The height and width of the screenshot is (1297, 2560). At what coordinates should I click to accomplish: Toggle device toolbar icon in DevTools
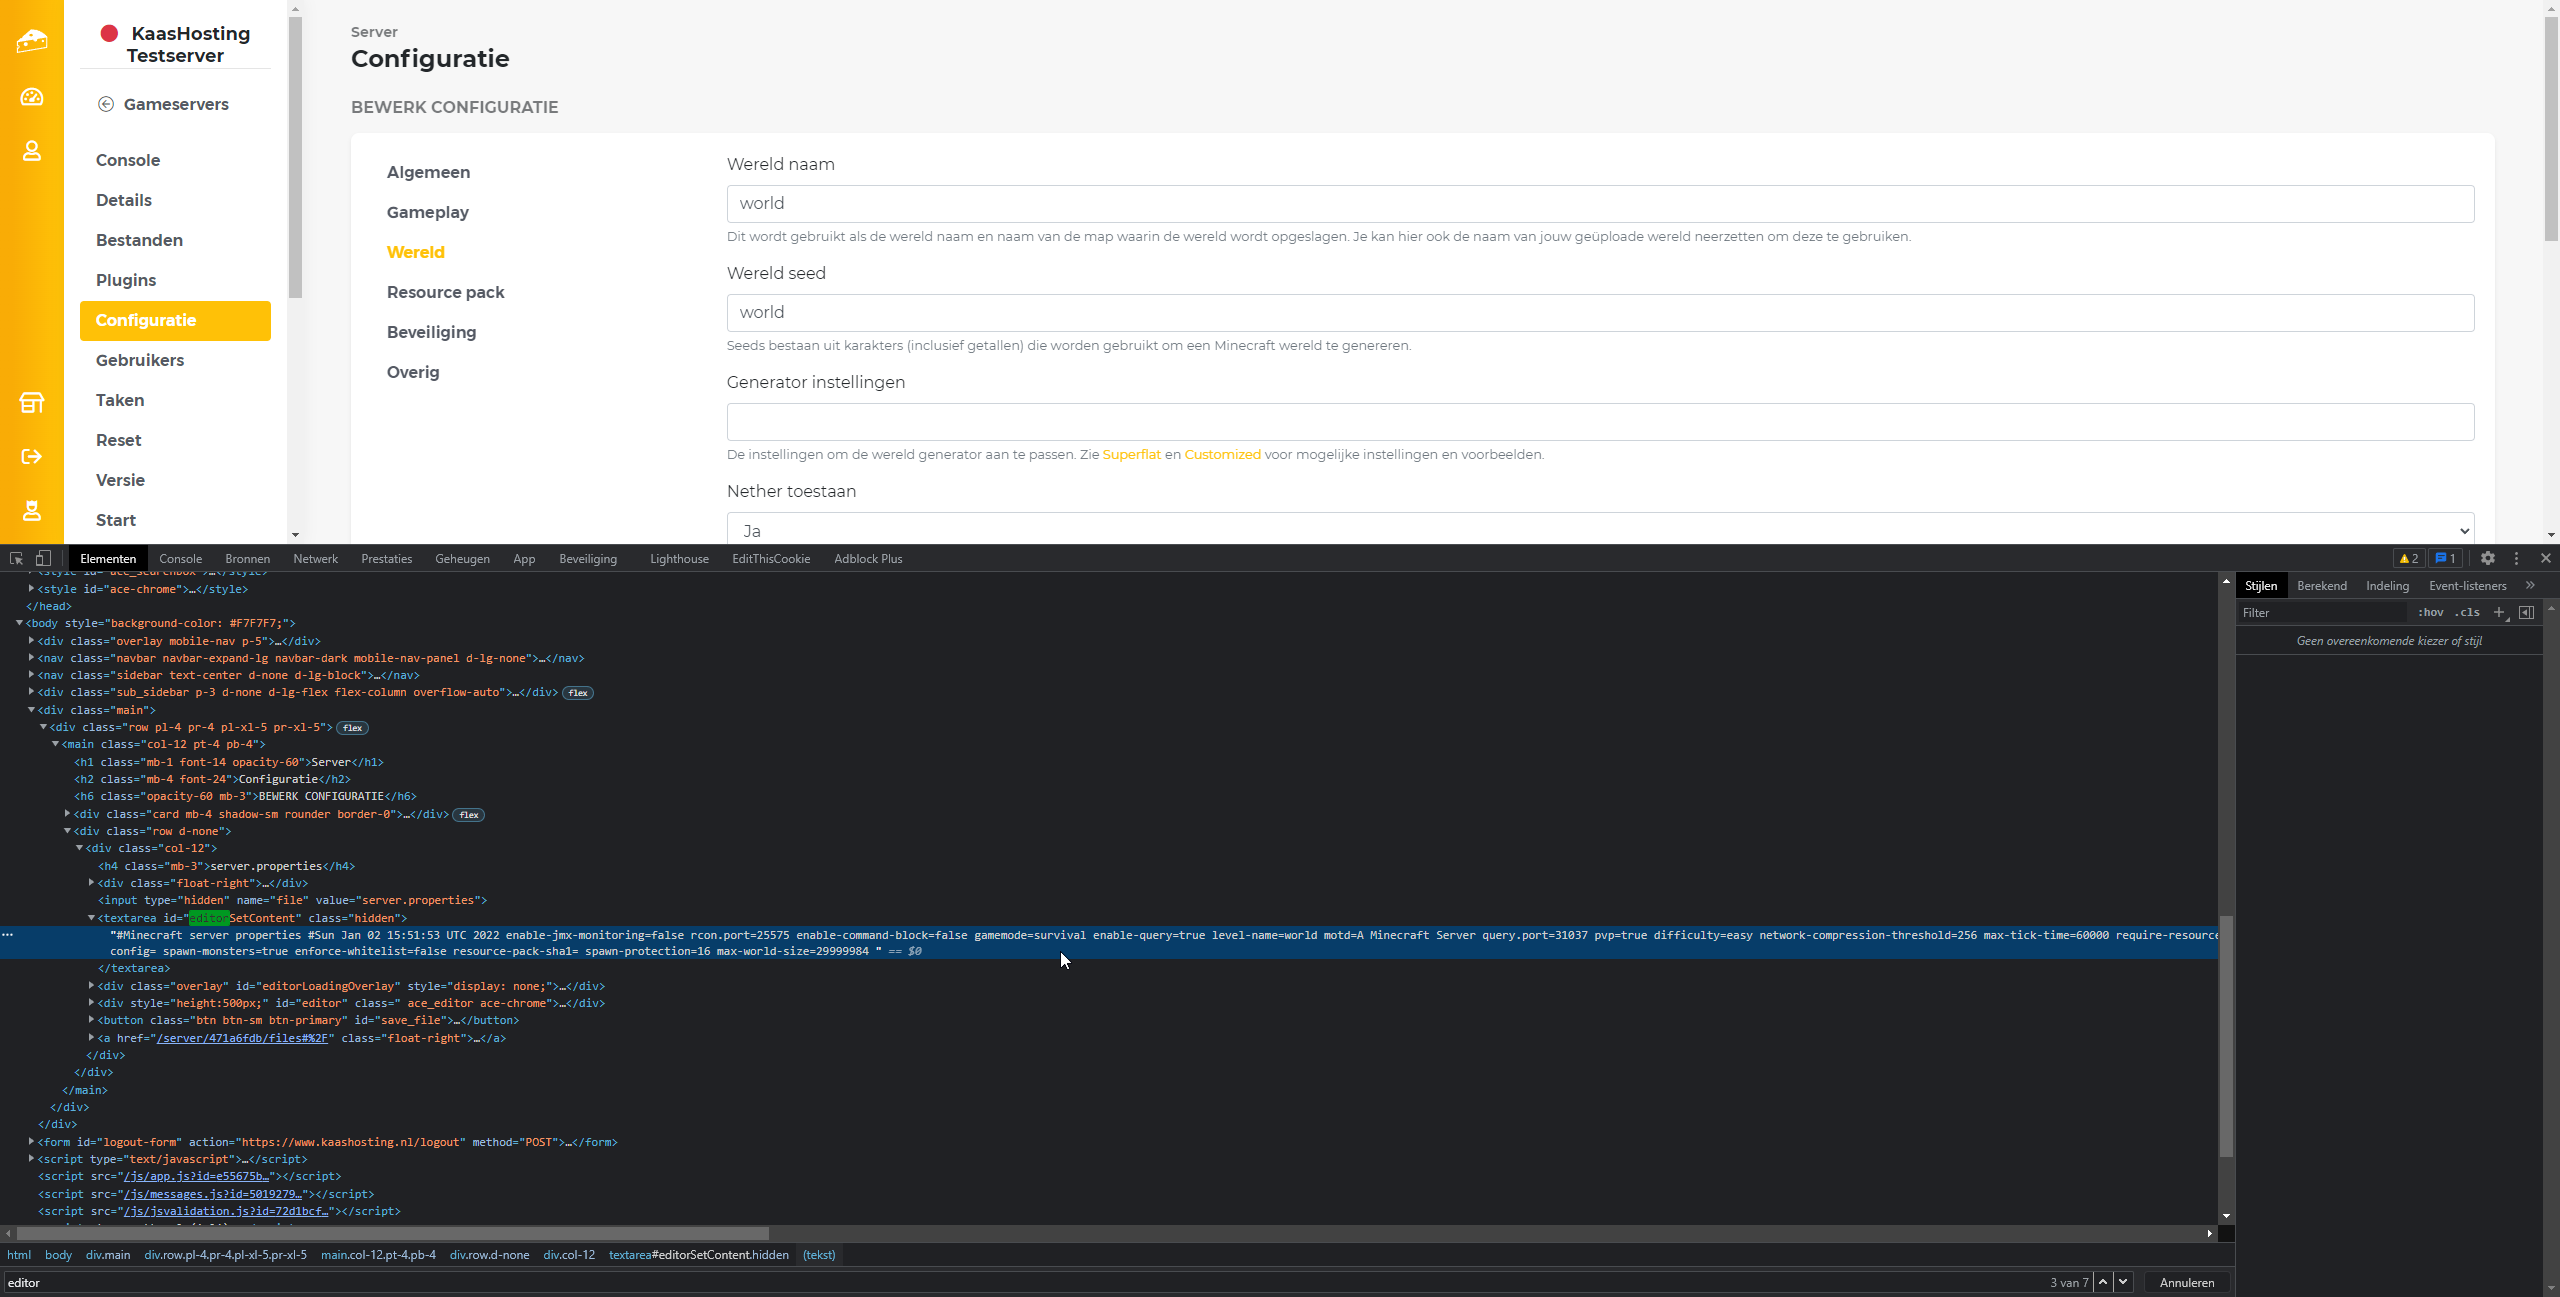[43, 559]
